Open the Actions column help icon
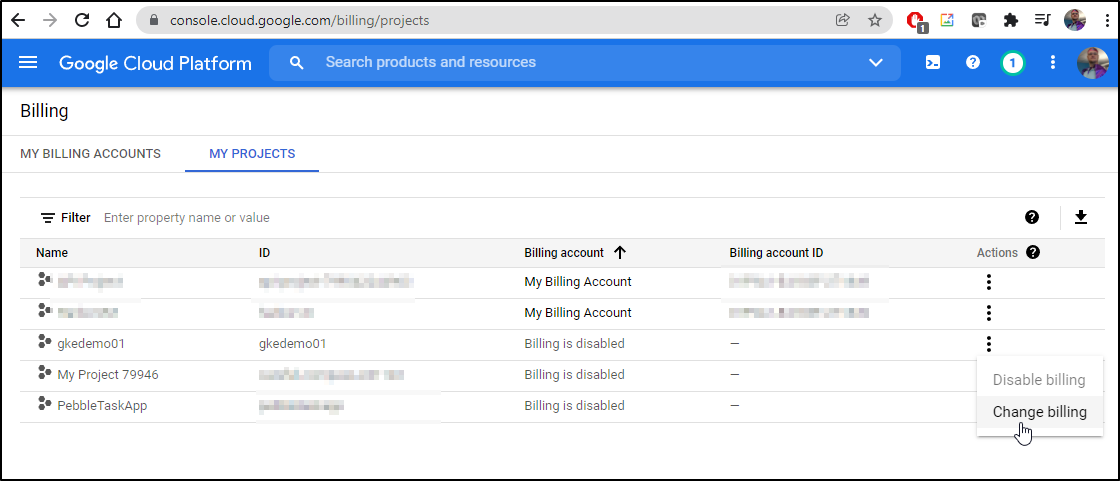 coord(1032,252)
